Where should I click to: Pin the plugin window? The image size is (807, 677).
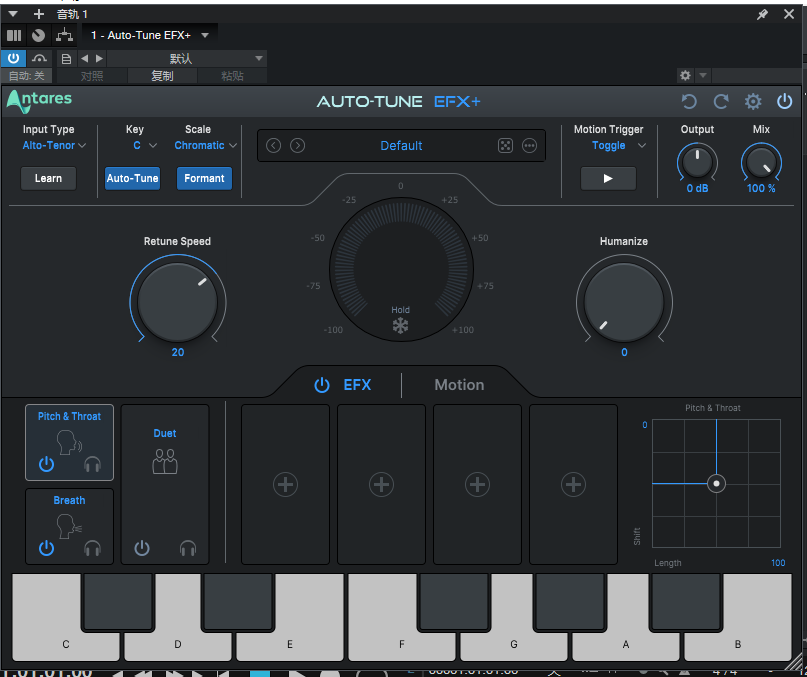[x=762, y=14]
